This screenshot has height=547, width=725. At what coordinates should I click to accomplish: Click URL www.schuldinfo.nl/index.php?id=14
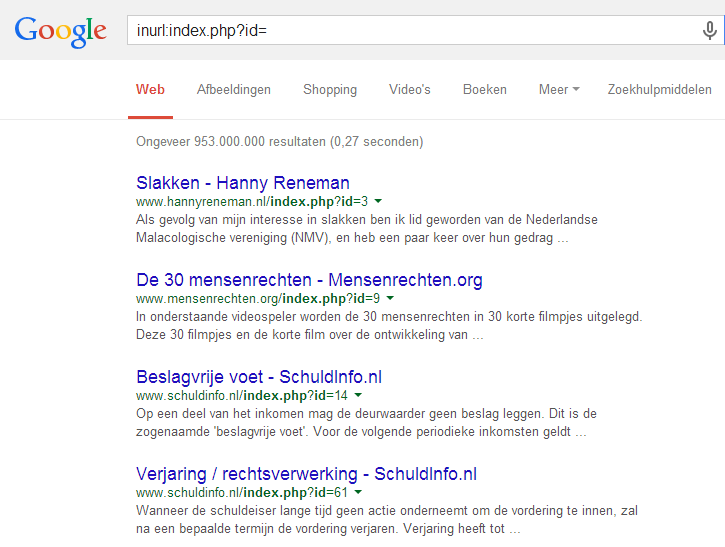coord(242,396)
